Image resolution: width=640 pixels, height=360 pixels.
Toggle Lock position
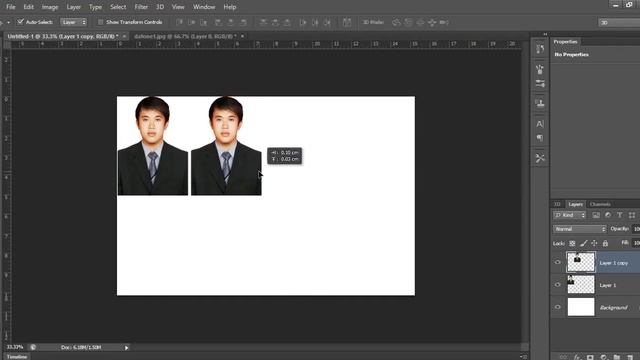594,243
